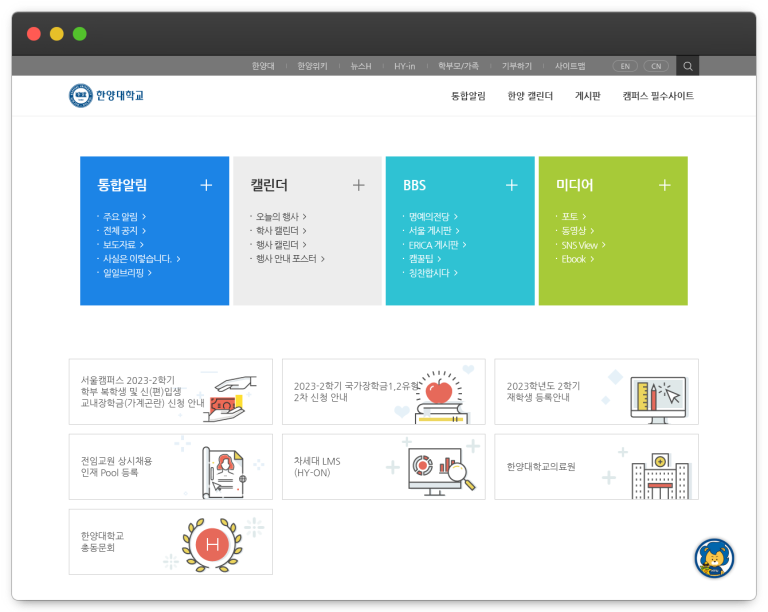Open 보도자료 link

123,245
